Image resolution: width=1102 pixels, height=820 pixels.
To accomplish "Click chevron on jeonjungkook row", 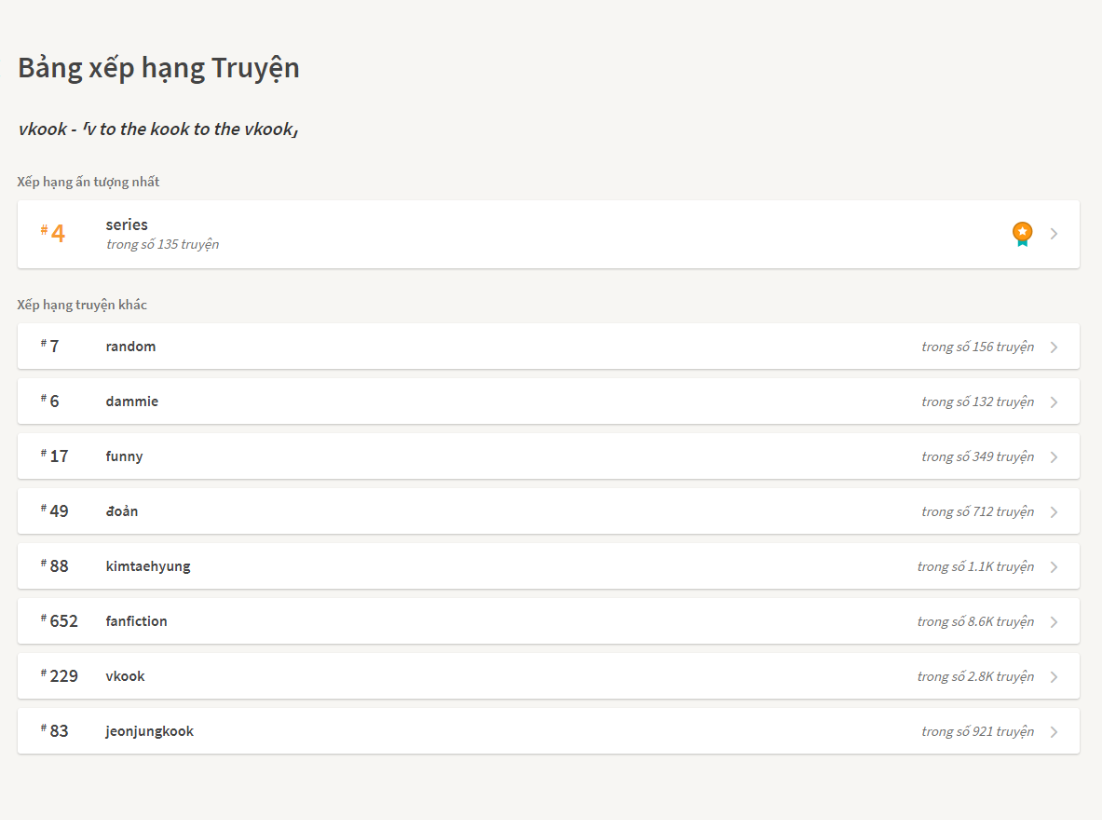I will (1054, 732).
